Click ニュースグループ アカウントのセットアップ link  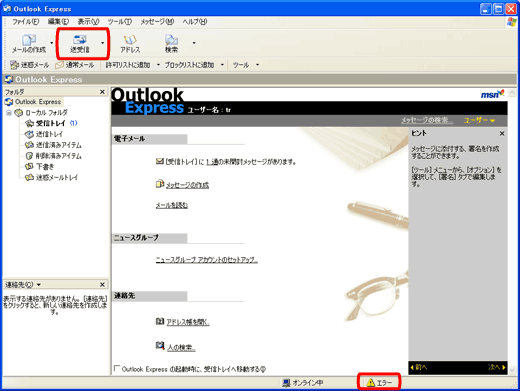coord(207,260)
